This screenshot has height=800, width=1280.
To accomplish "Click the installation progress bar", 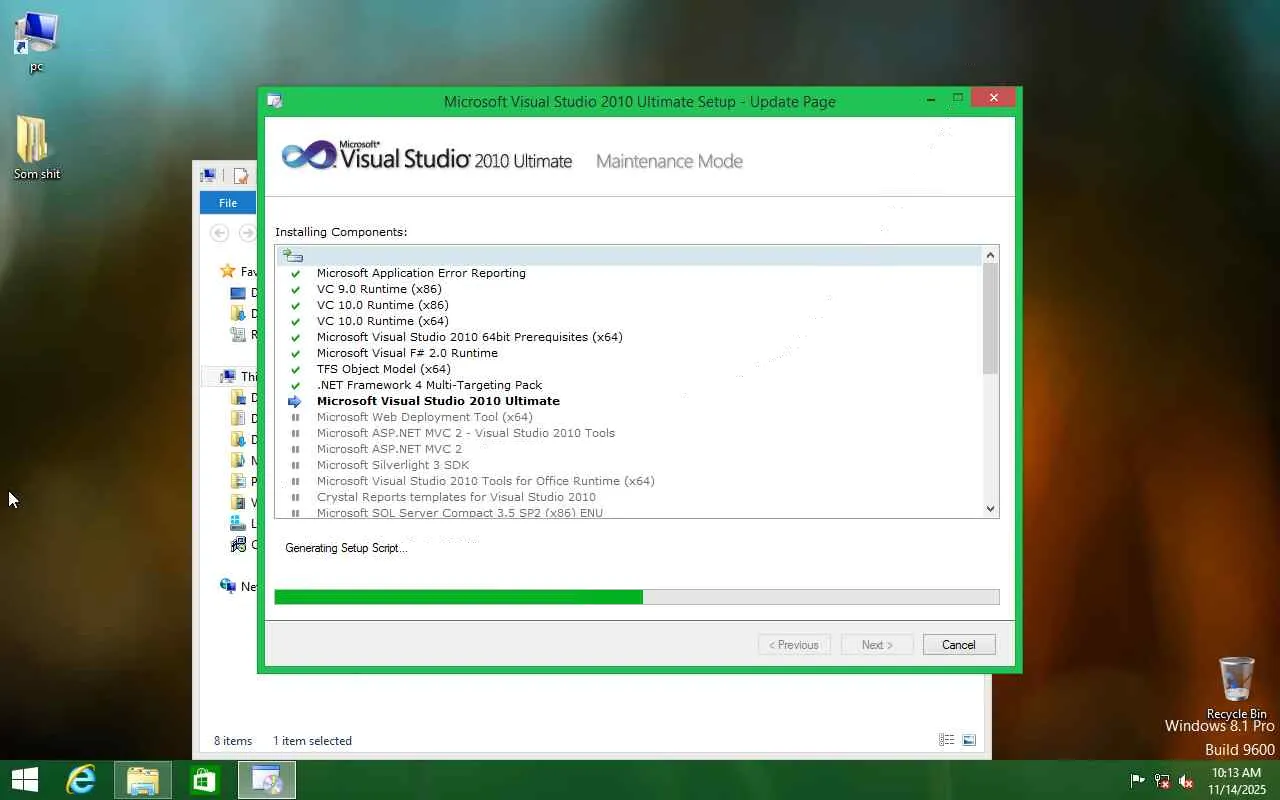I will click(637, 597).
